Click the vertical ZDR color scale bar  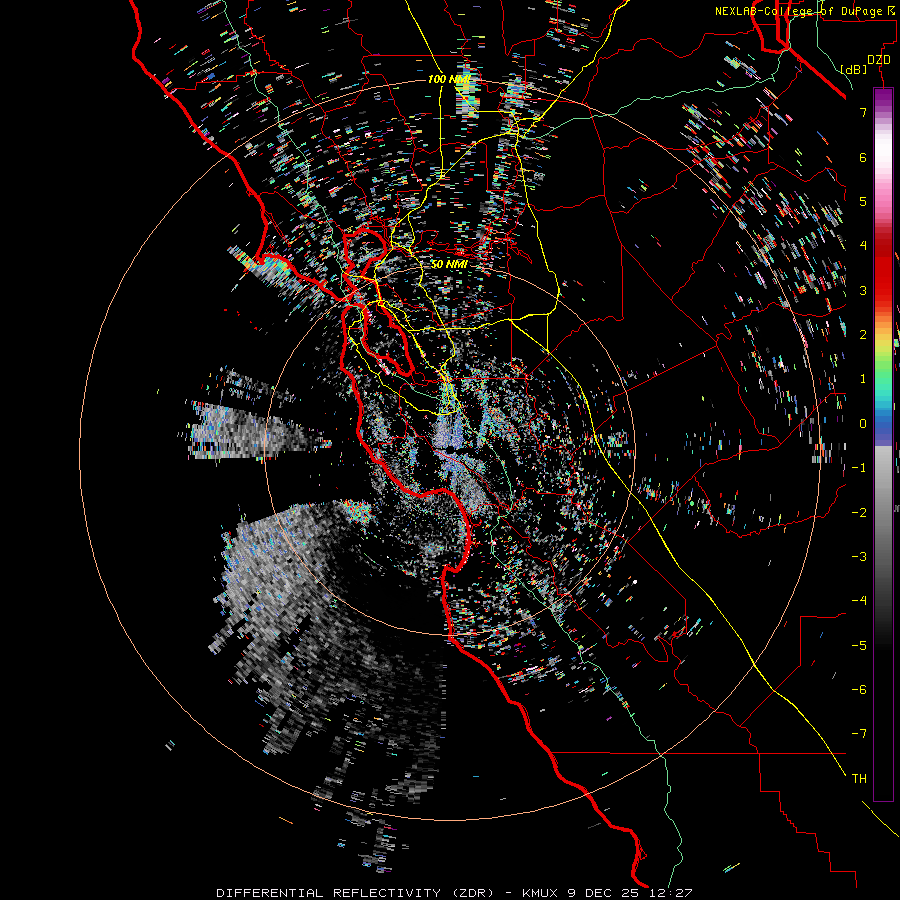(x=883, y=444)
